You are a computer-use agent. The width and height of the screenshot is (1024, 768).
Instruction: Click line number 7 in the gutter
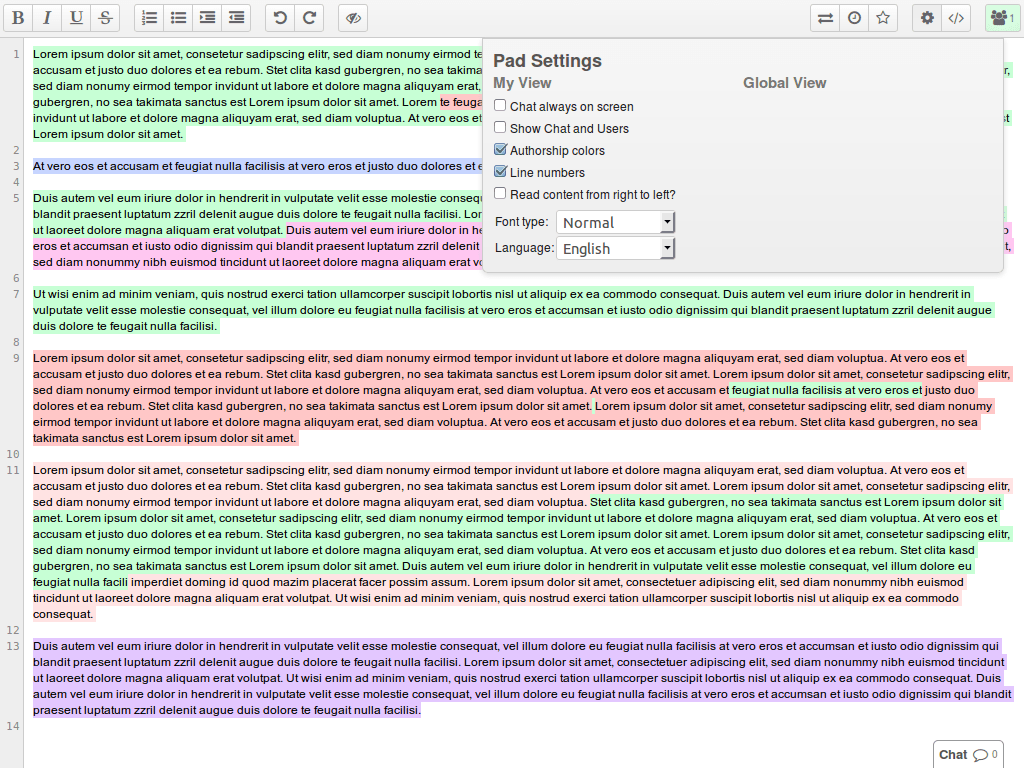point(16,294)
